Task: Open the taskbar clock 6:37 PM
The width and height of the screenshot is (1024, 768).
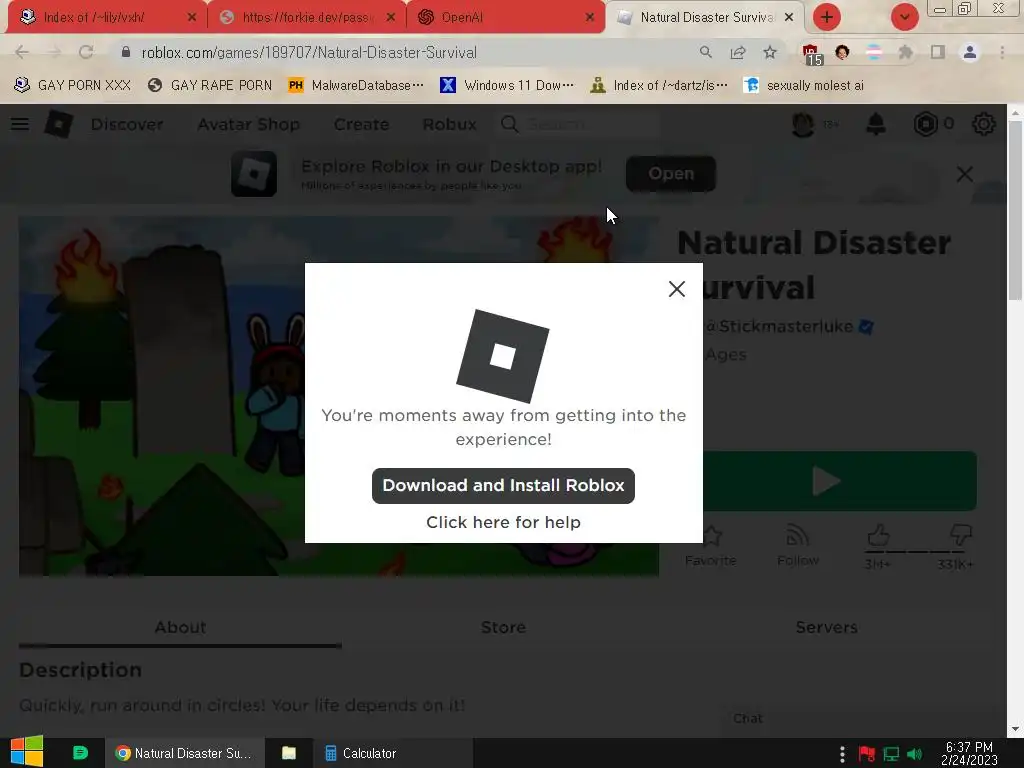Action: pos(969,753)
